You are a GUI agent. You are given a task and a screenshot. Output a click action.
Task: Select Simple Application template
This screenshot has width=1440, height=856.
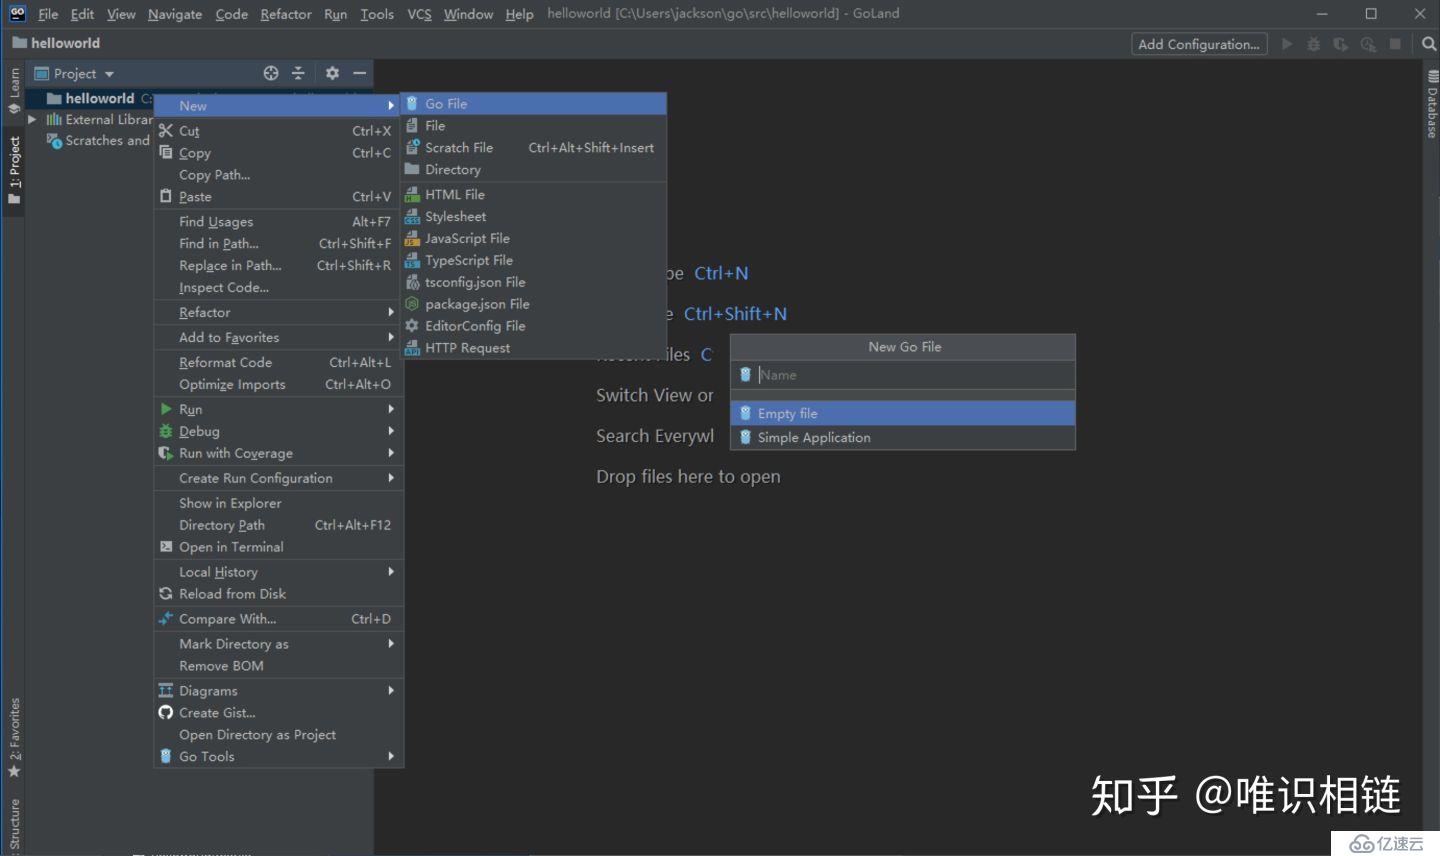tap(903, 437)
